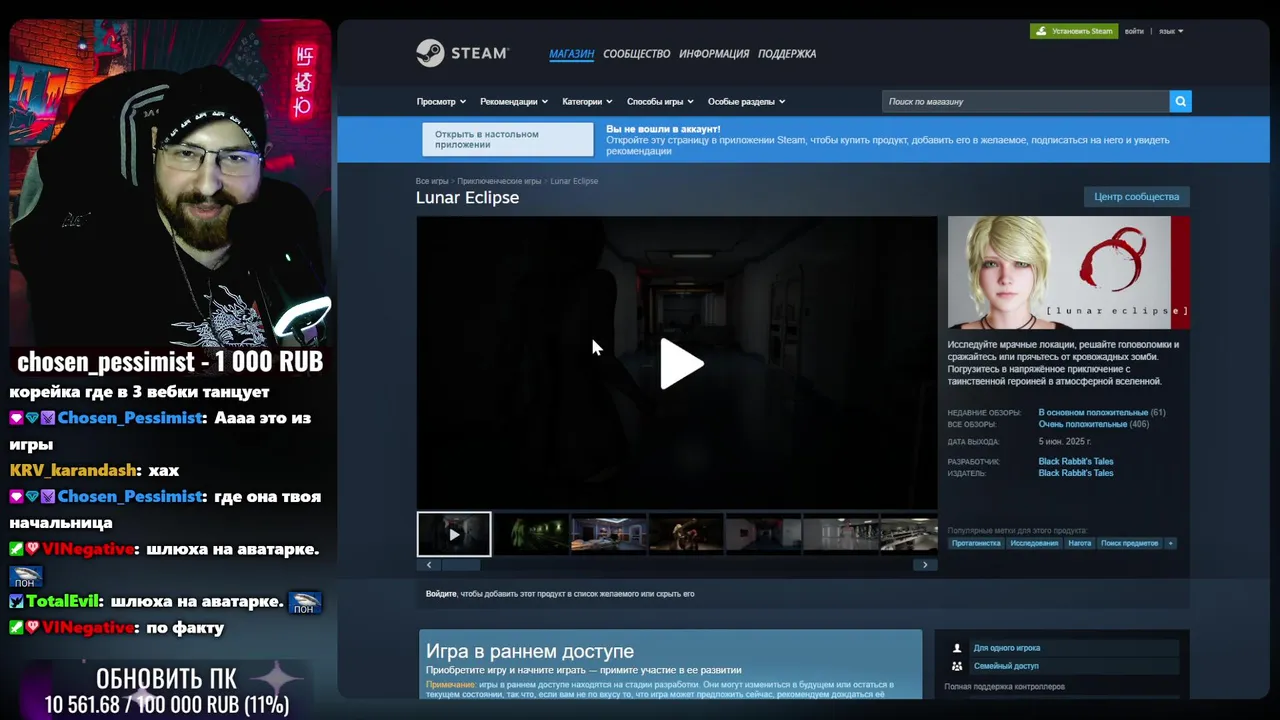This screenshot has width=1280, height=720.
Task: Click the left arrow of the media strip
Action: (x=429, y=565)
